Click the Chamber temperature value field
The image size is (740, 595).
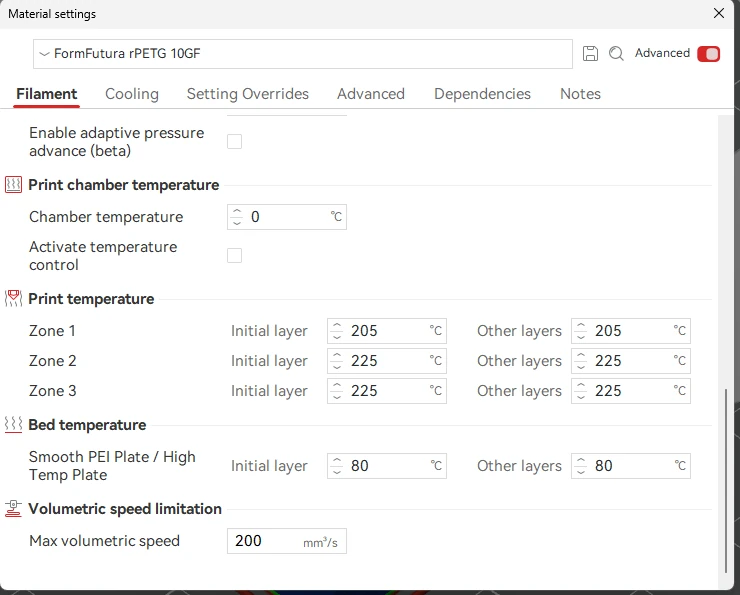click(x=286, y=217)
